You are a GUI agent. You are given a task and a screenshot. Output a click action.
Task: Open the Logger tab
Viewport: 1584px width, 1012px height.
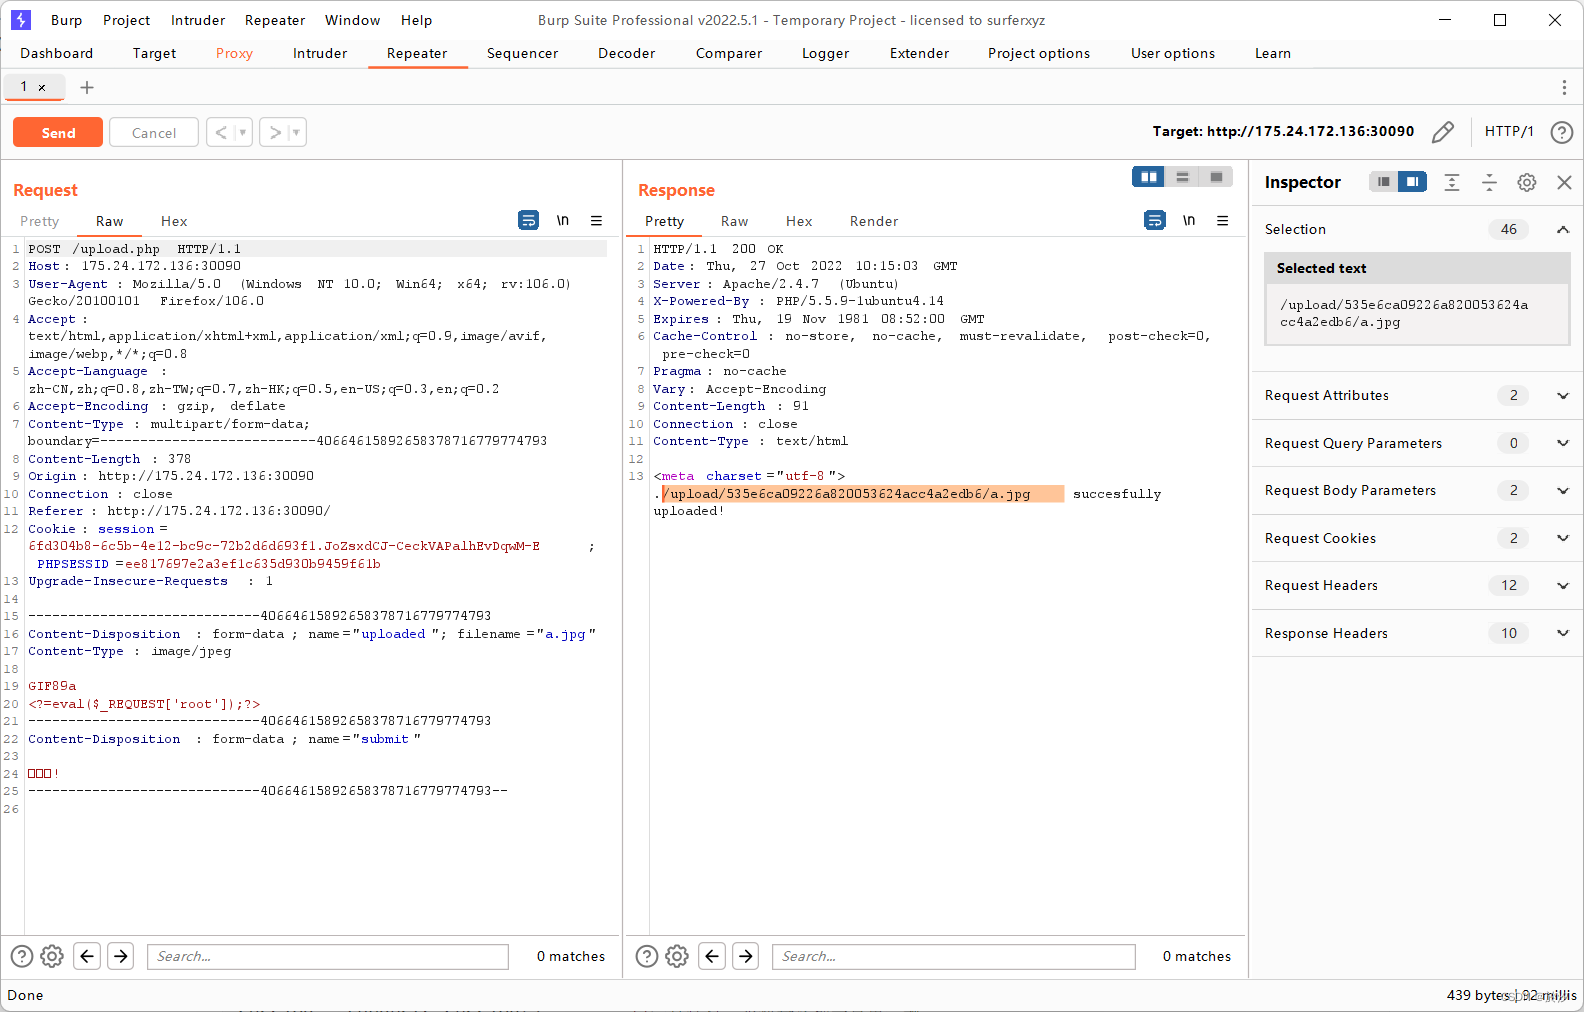(x=825, y=53)
